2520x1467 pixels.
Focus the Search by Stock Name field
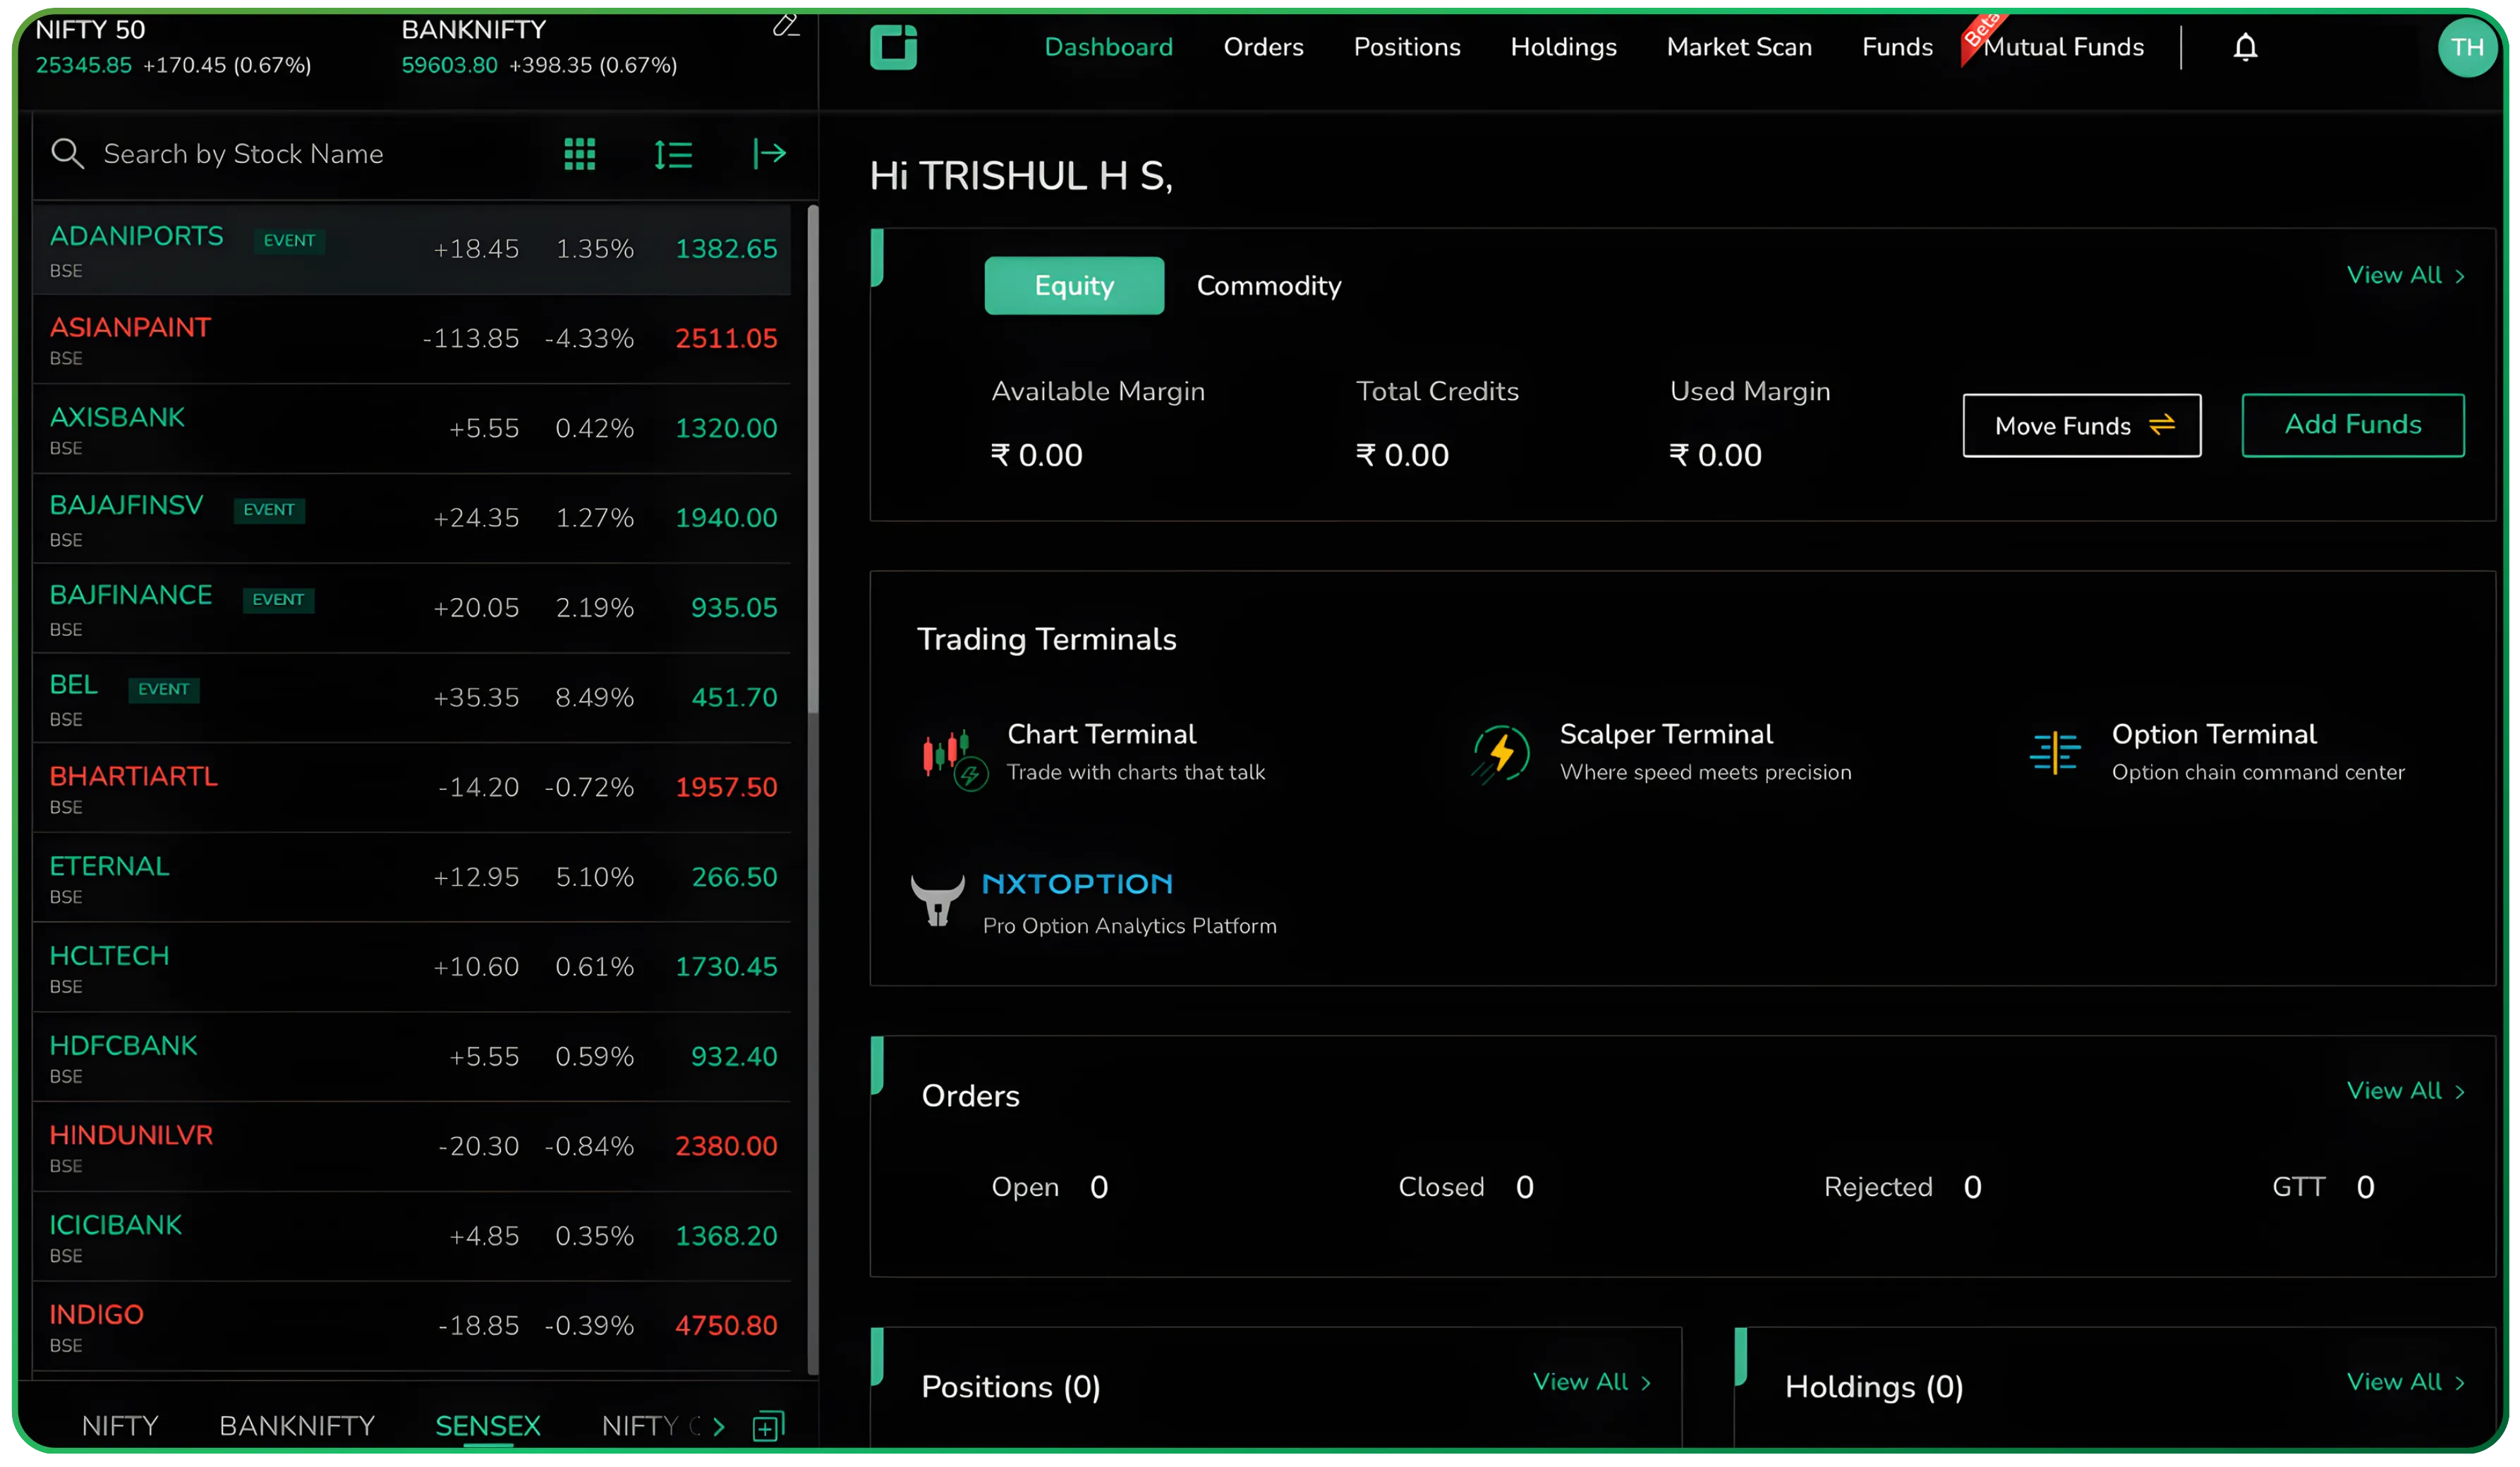(243, 154)
